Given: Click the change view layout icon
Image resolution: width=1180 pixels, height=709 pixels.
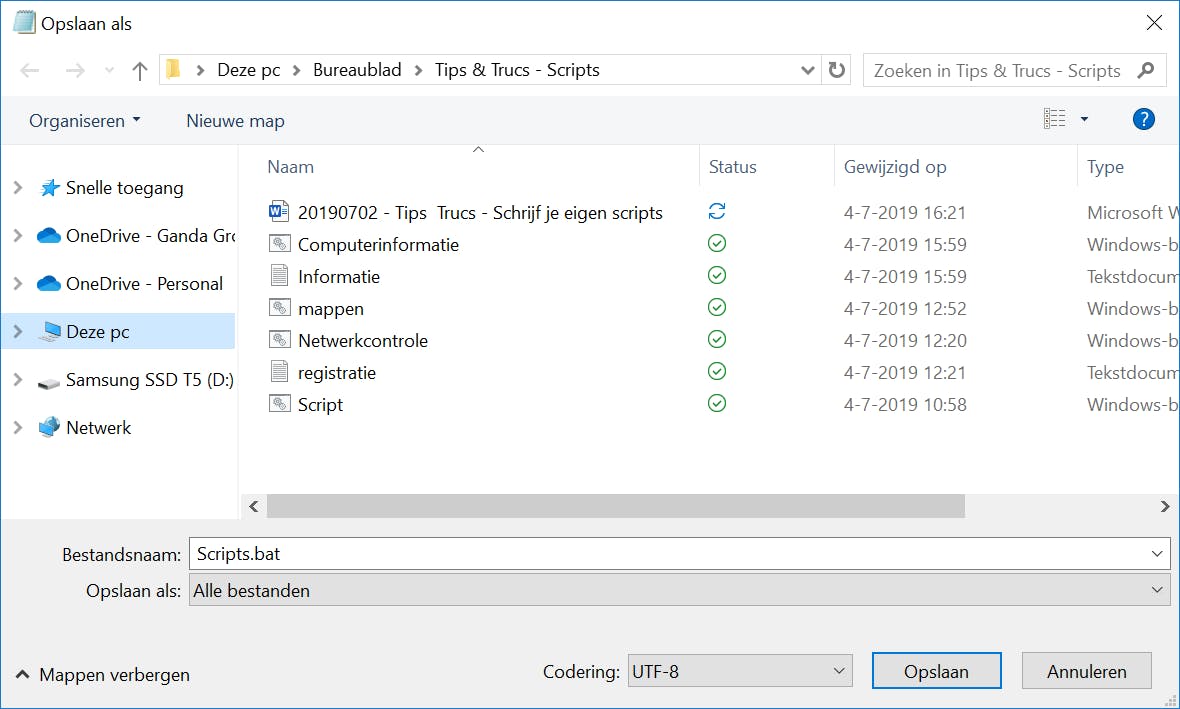Looking at the screenshot, I should point(1055,120).
